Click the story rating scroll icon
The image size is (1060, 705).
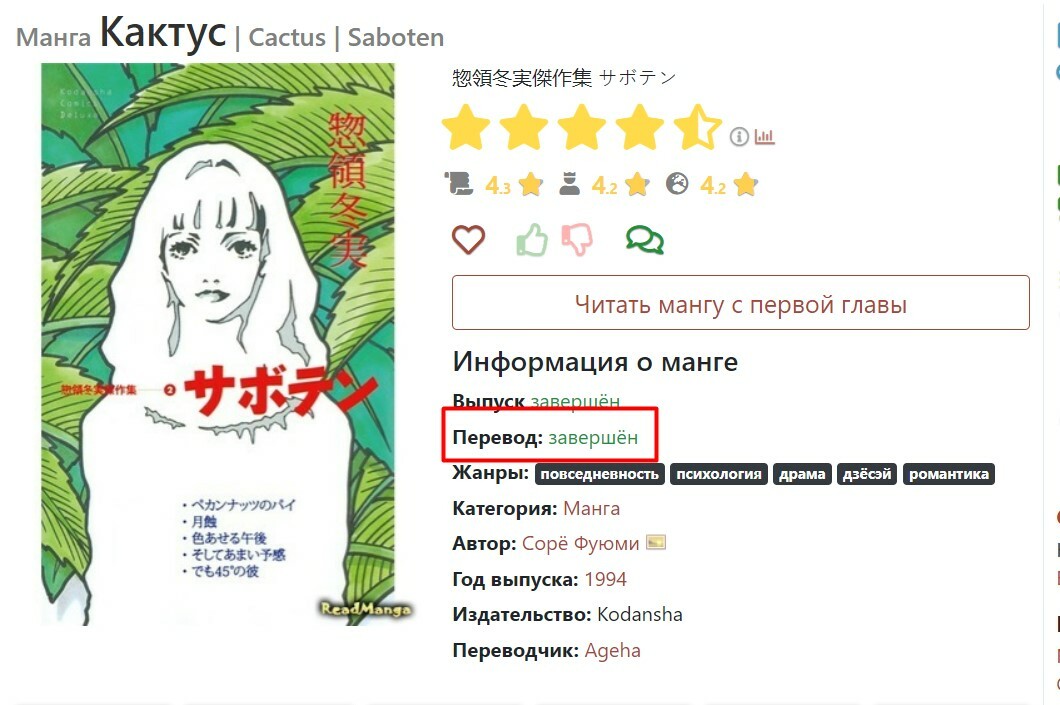pos(458,184)
